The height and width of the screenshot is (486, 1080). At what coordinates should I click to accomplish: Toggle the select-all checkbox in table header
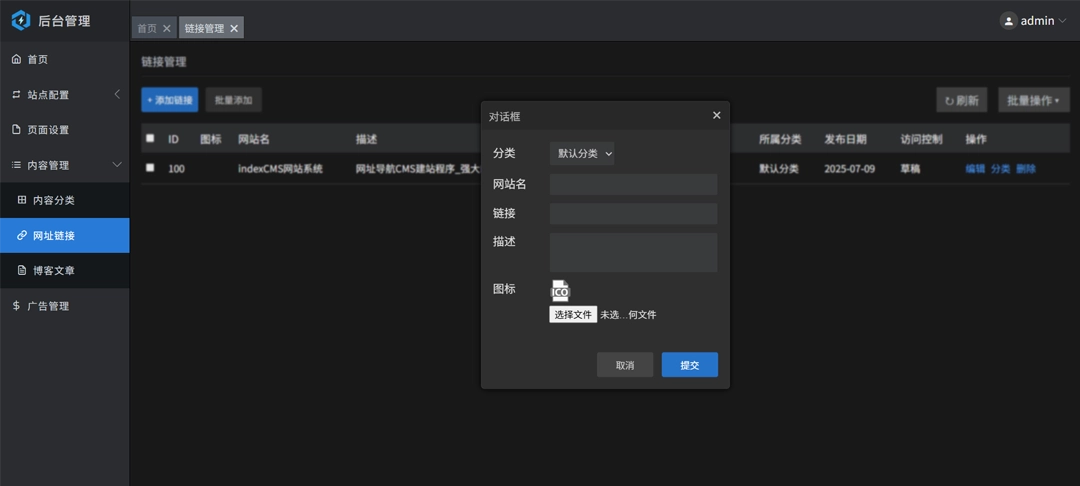[x=150, y=138]
